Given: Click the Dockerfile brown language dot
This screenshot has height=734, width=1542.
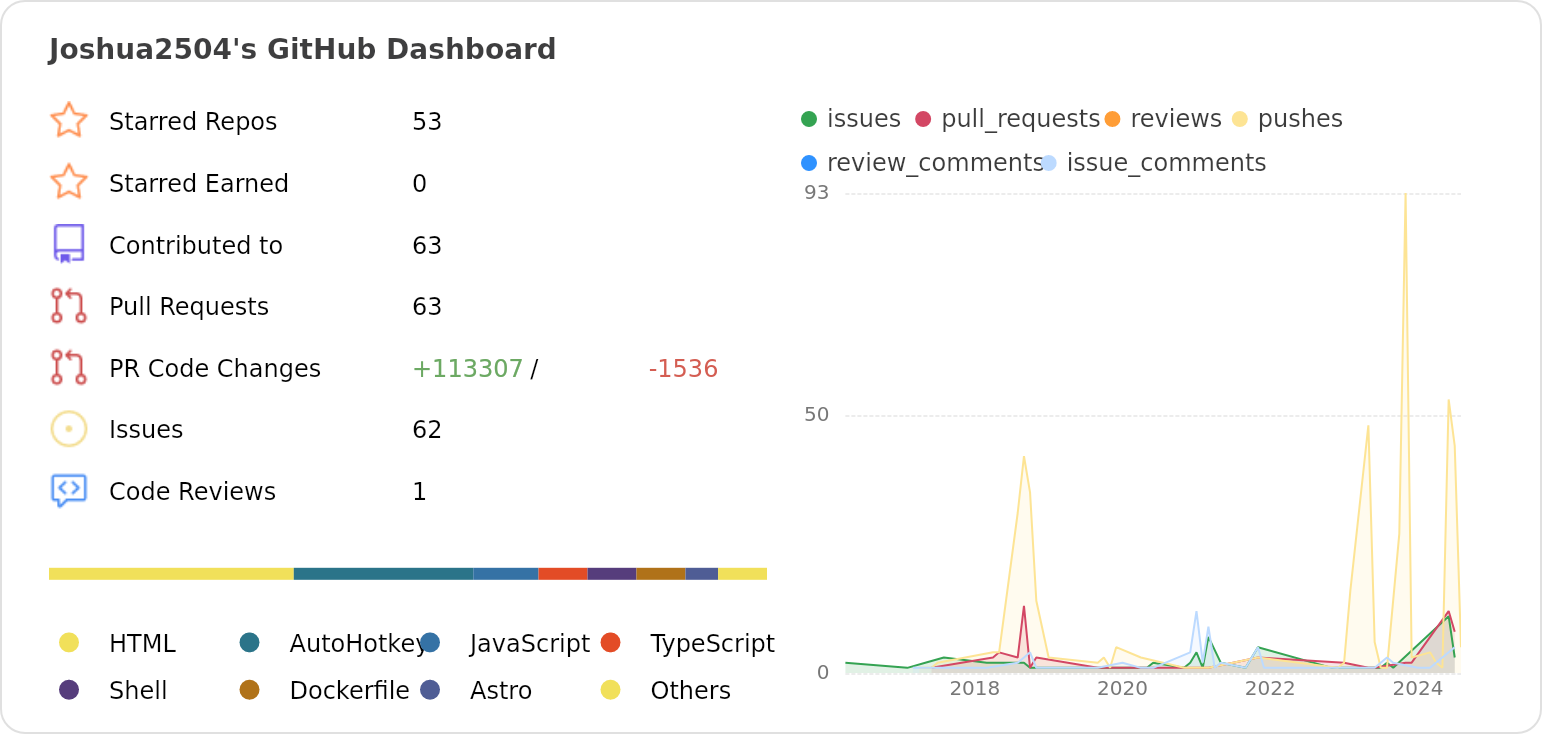Looking at the screenshot, I should pyautogui.click(x=250, y=689).
